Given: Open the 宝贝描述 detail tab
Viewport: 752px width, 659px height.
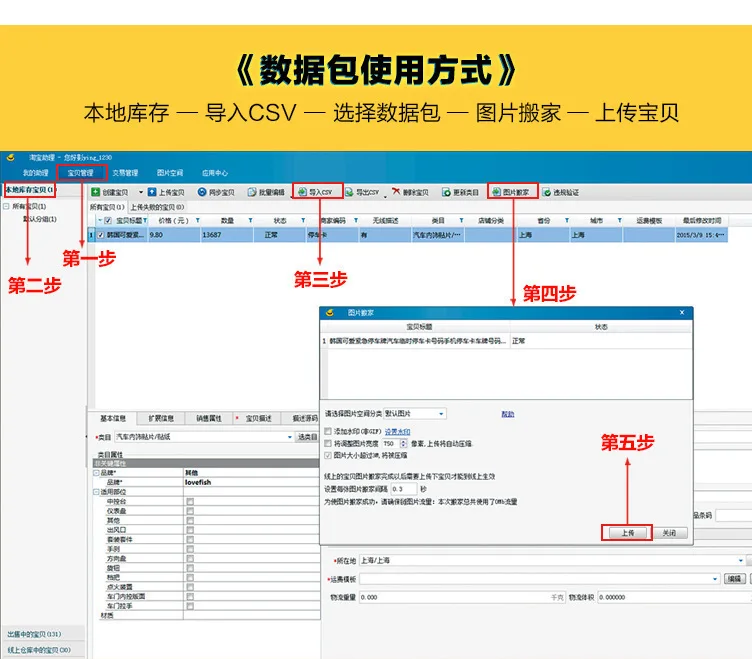Looking at the screenshot, I should [x=258, y=418].
